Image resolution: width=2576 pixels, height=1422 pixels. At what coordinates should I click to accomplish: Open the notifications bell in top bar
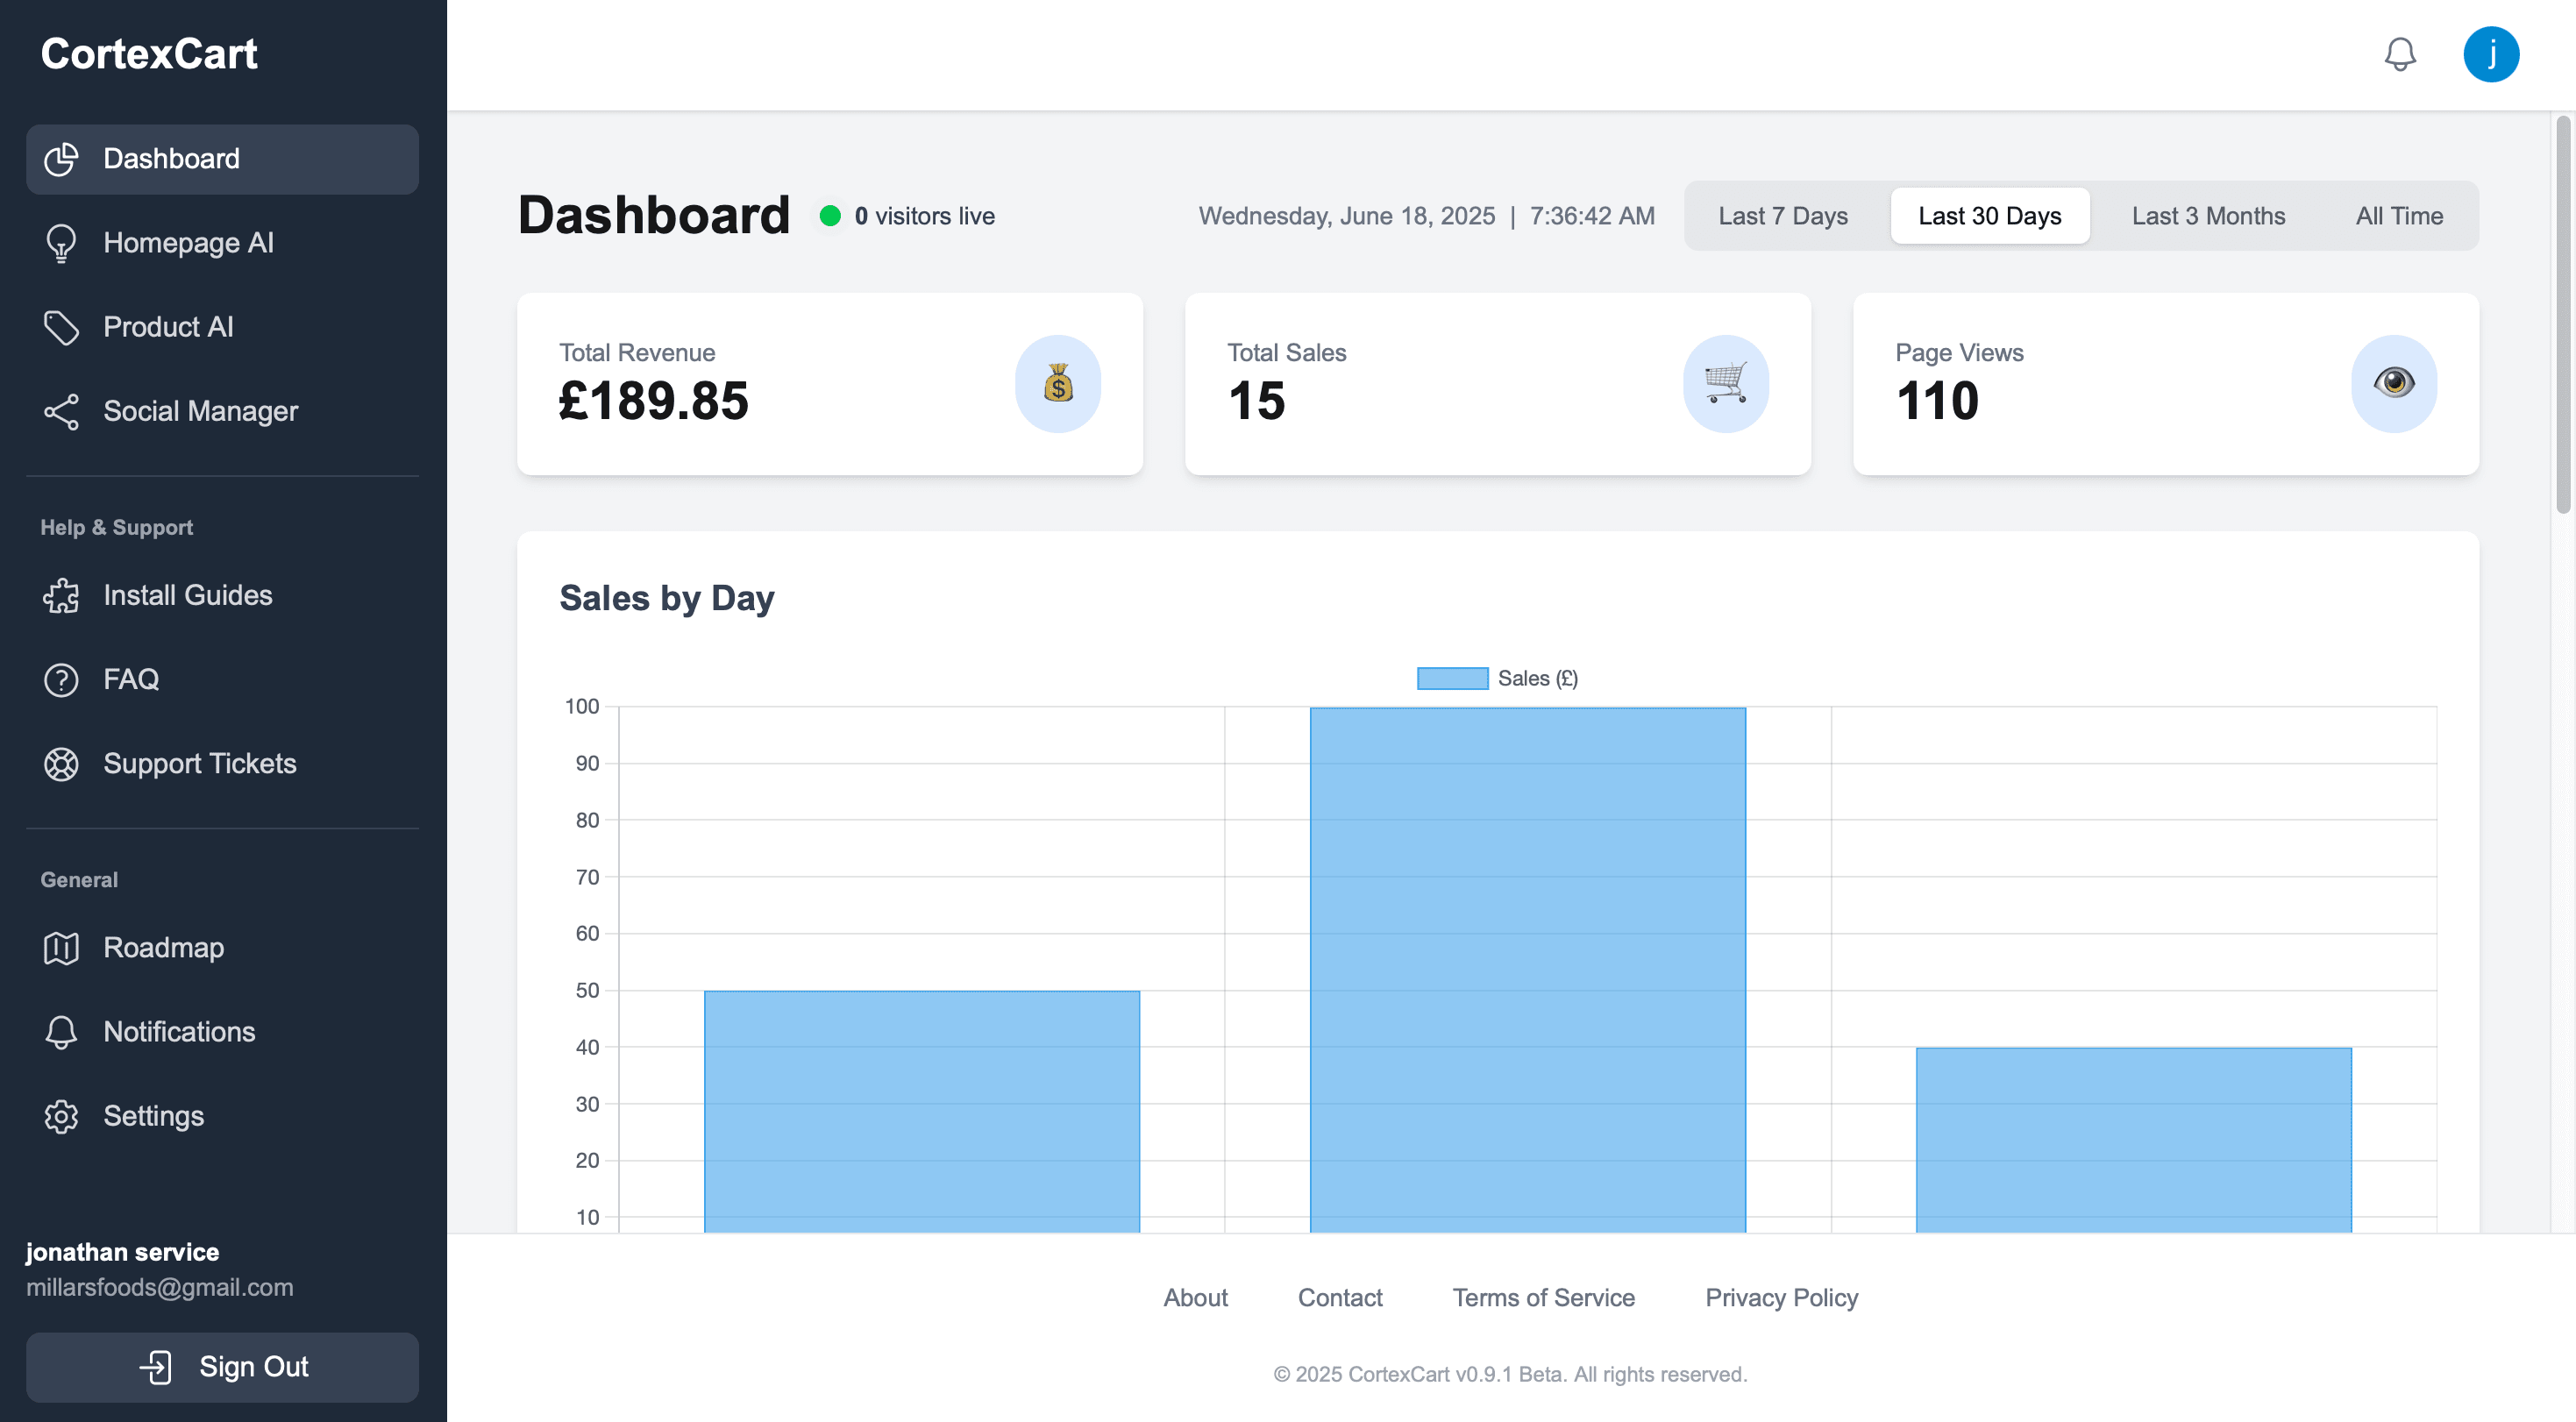(x=2400, y=54)
